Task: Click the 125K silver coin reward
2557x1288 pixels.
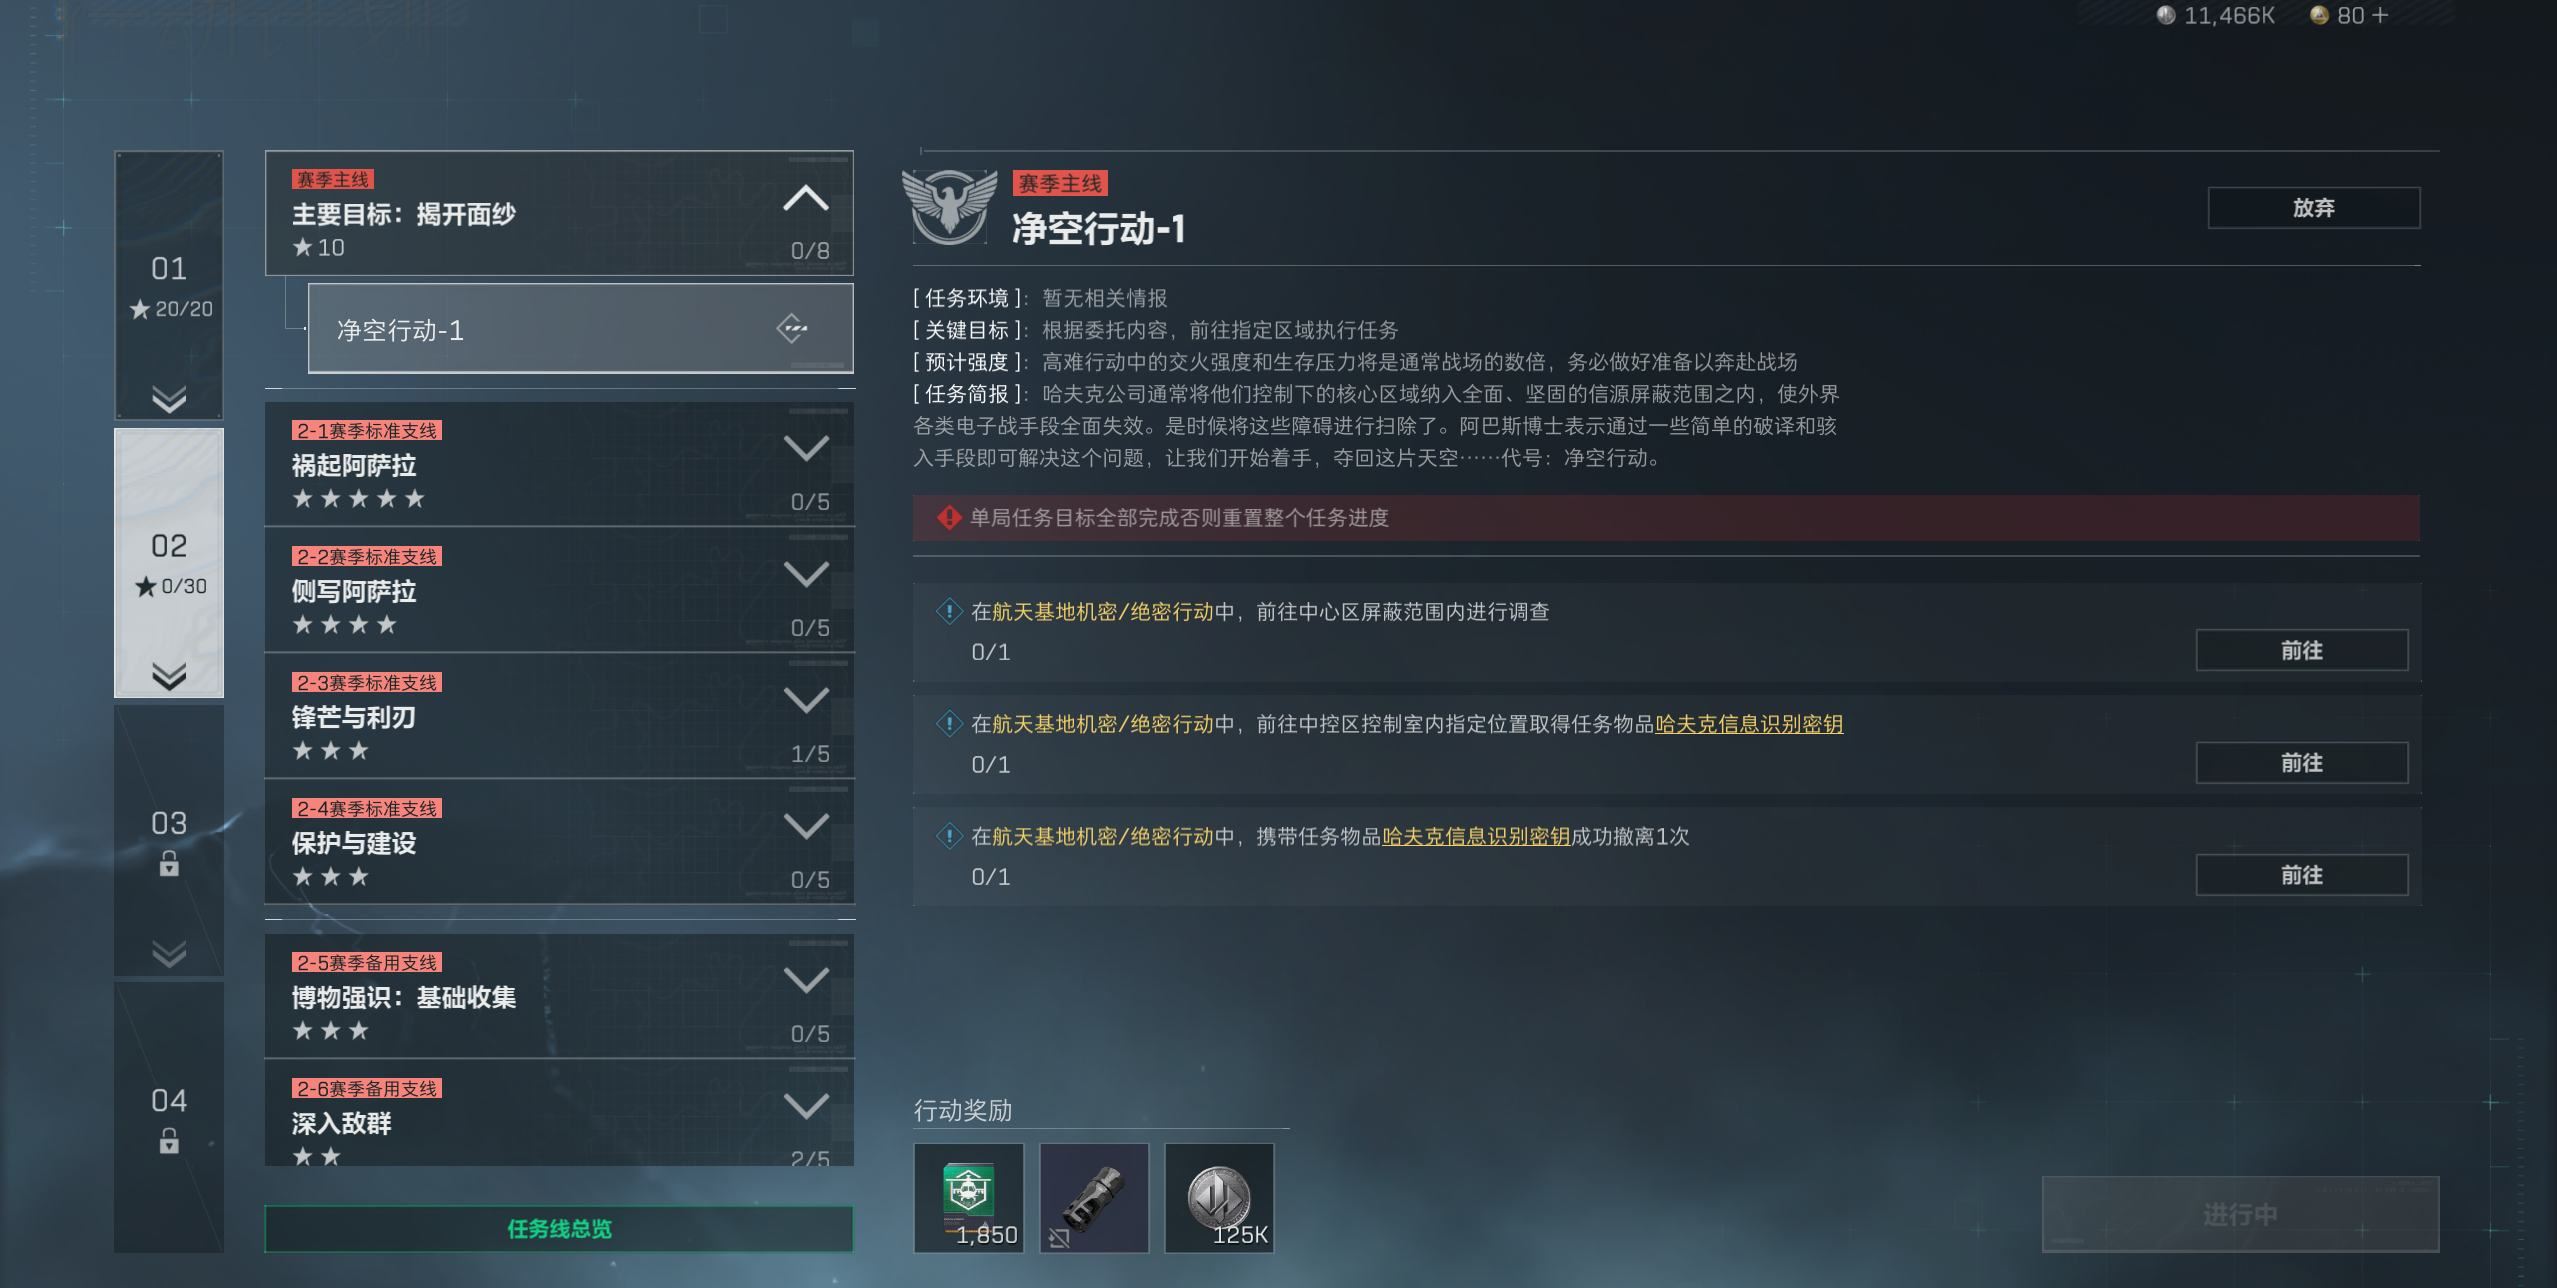Action: point(1219,1197)
